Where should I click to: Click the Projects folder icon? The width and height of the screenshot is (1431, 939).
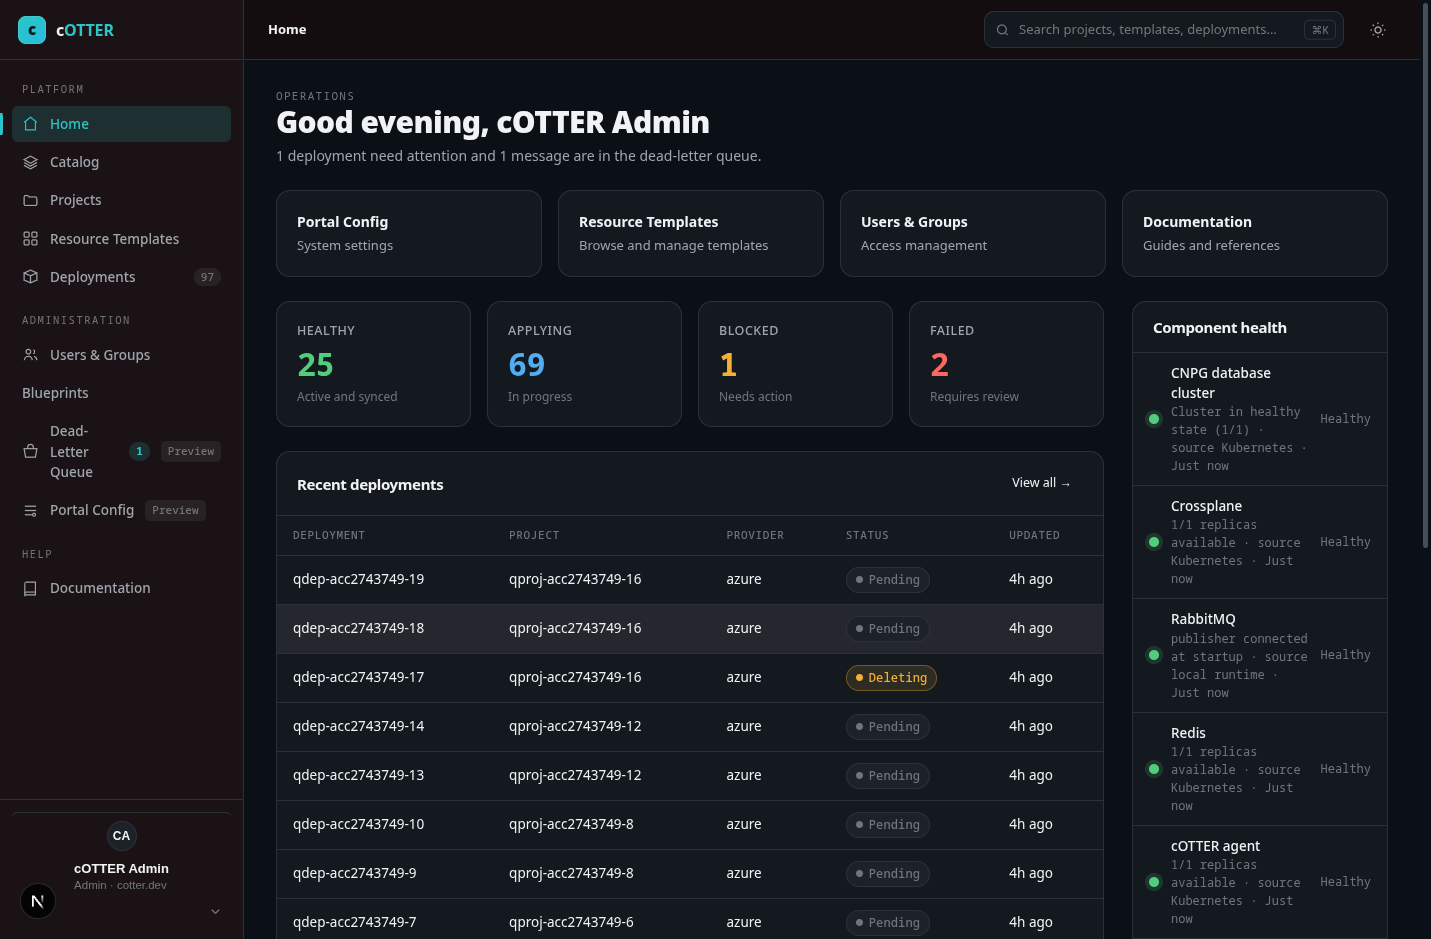click(x=30, y=200)
